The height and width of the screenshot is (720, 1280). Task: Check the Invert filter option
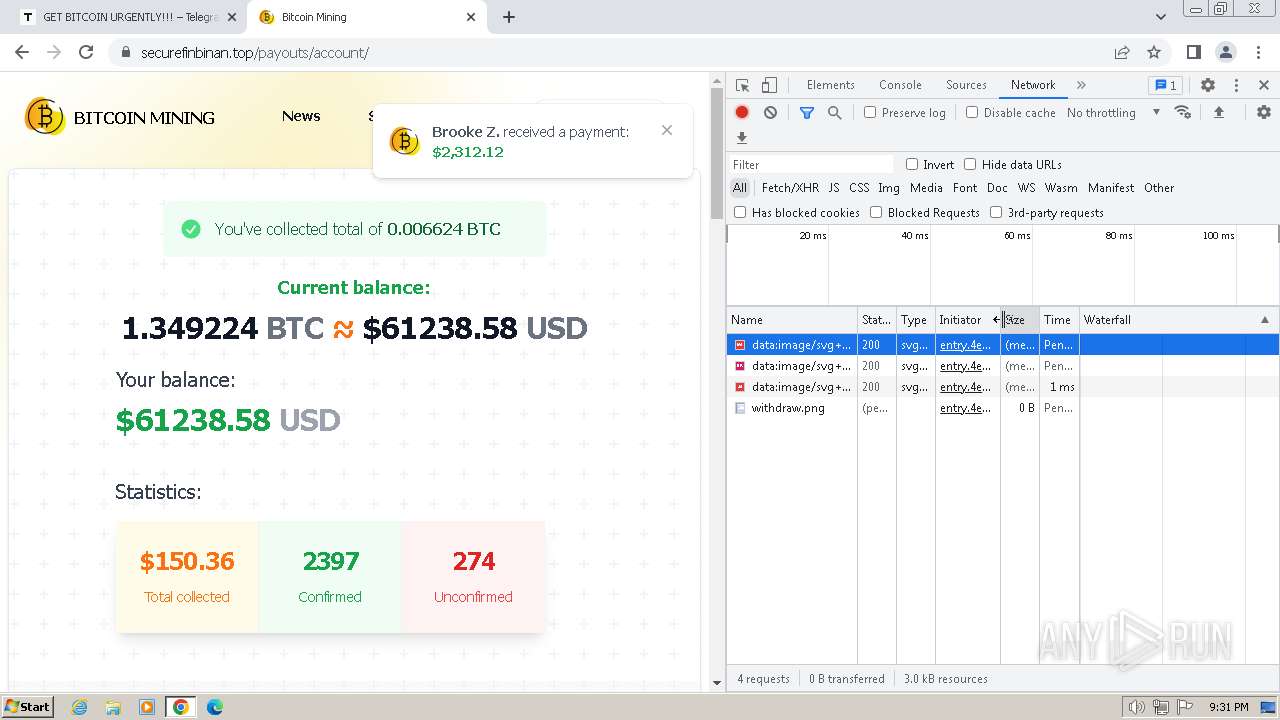click(912, 164)
